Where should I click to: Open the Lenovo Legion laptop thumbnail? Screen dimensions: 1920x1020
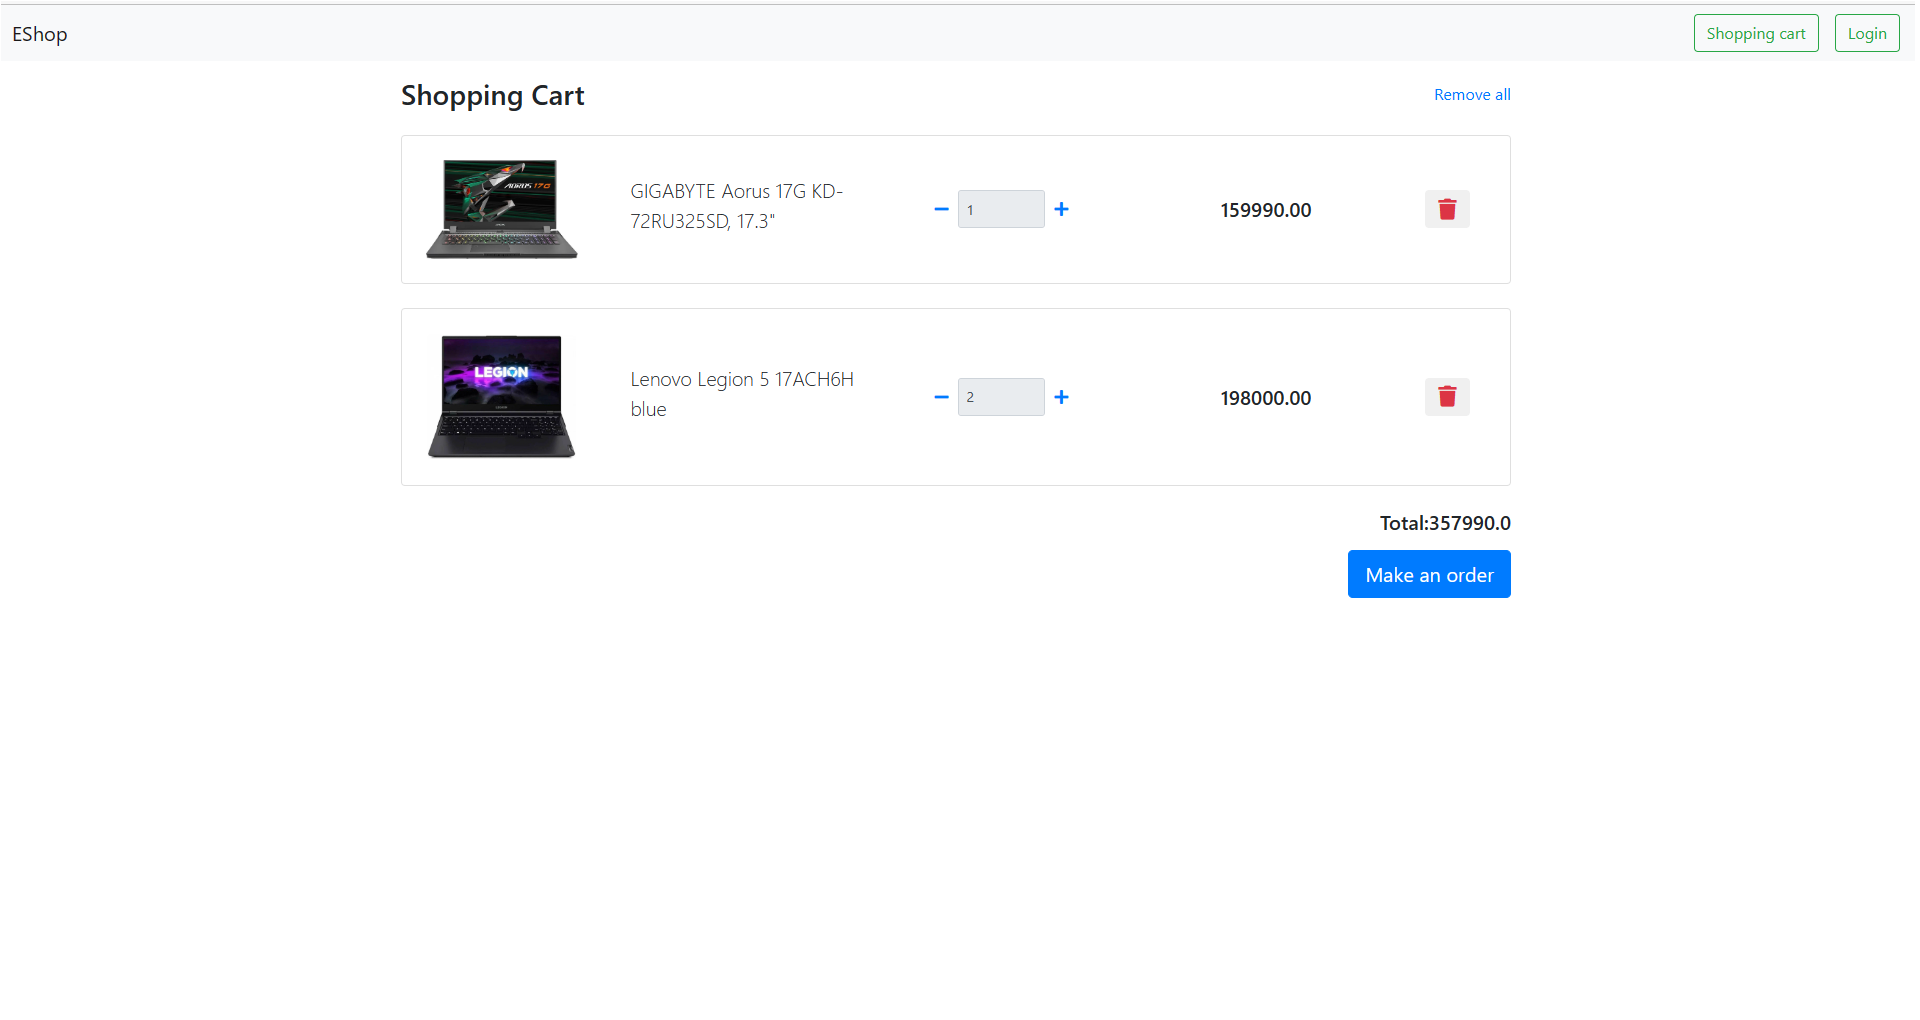point(502,397)
